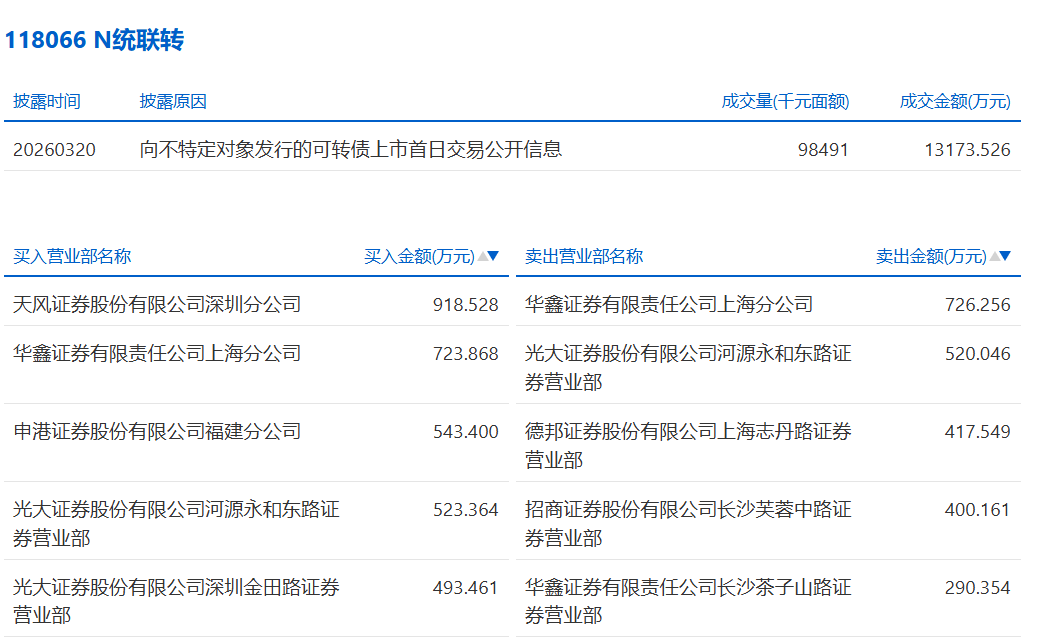Click the 成交量(千元面额) column header
The image size is (1038, 644).
pyautogui.click(x=785, y=101)
